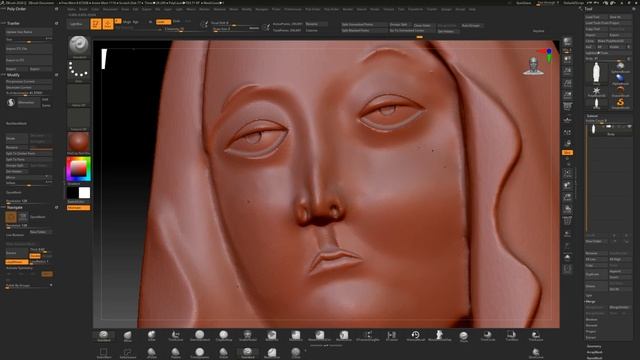Enable Mrgb material and color mode
The height and width of the screenshot is (360, 640).
[x=127, y=22]
